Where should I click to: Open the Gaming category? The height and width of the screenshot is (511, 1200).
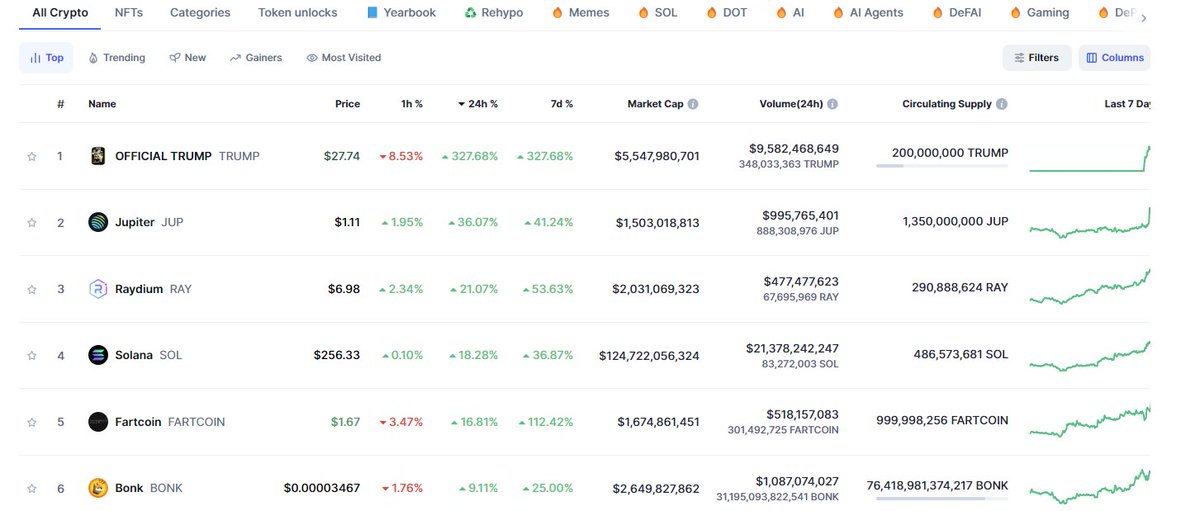coord(1040,13)
